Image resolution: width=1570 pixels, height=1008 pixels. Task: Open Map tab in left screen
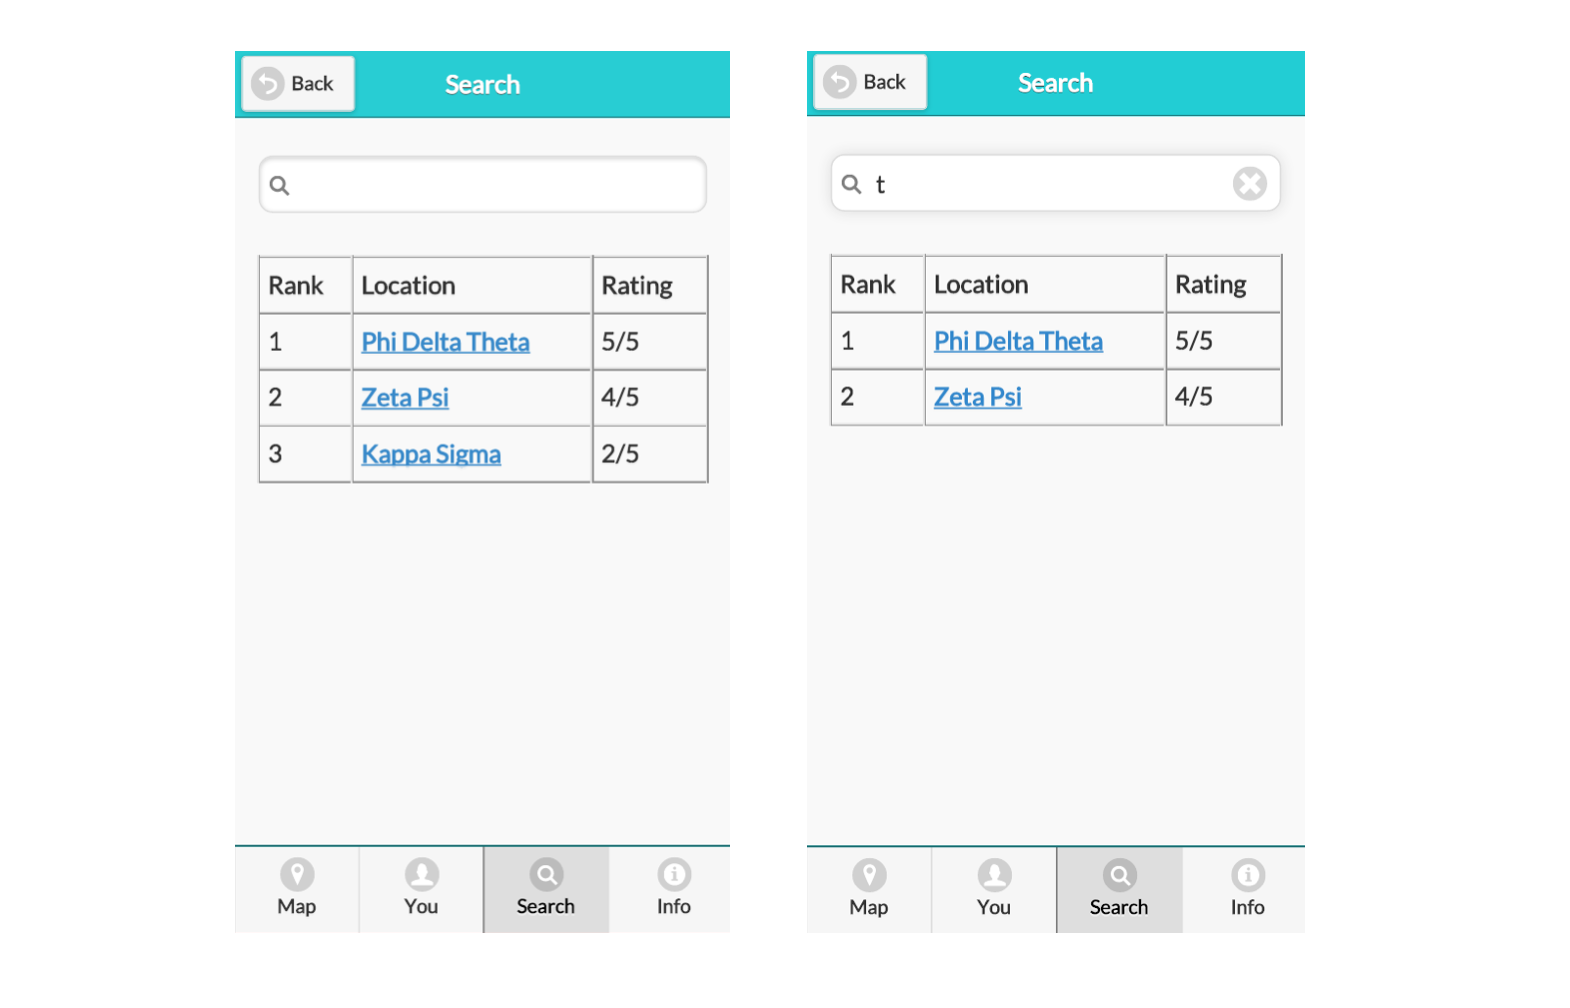(x=297, y=890)
